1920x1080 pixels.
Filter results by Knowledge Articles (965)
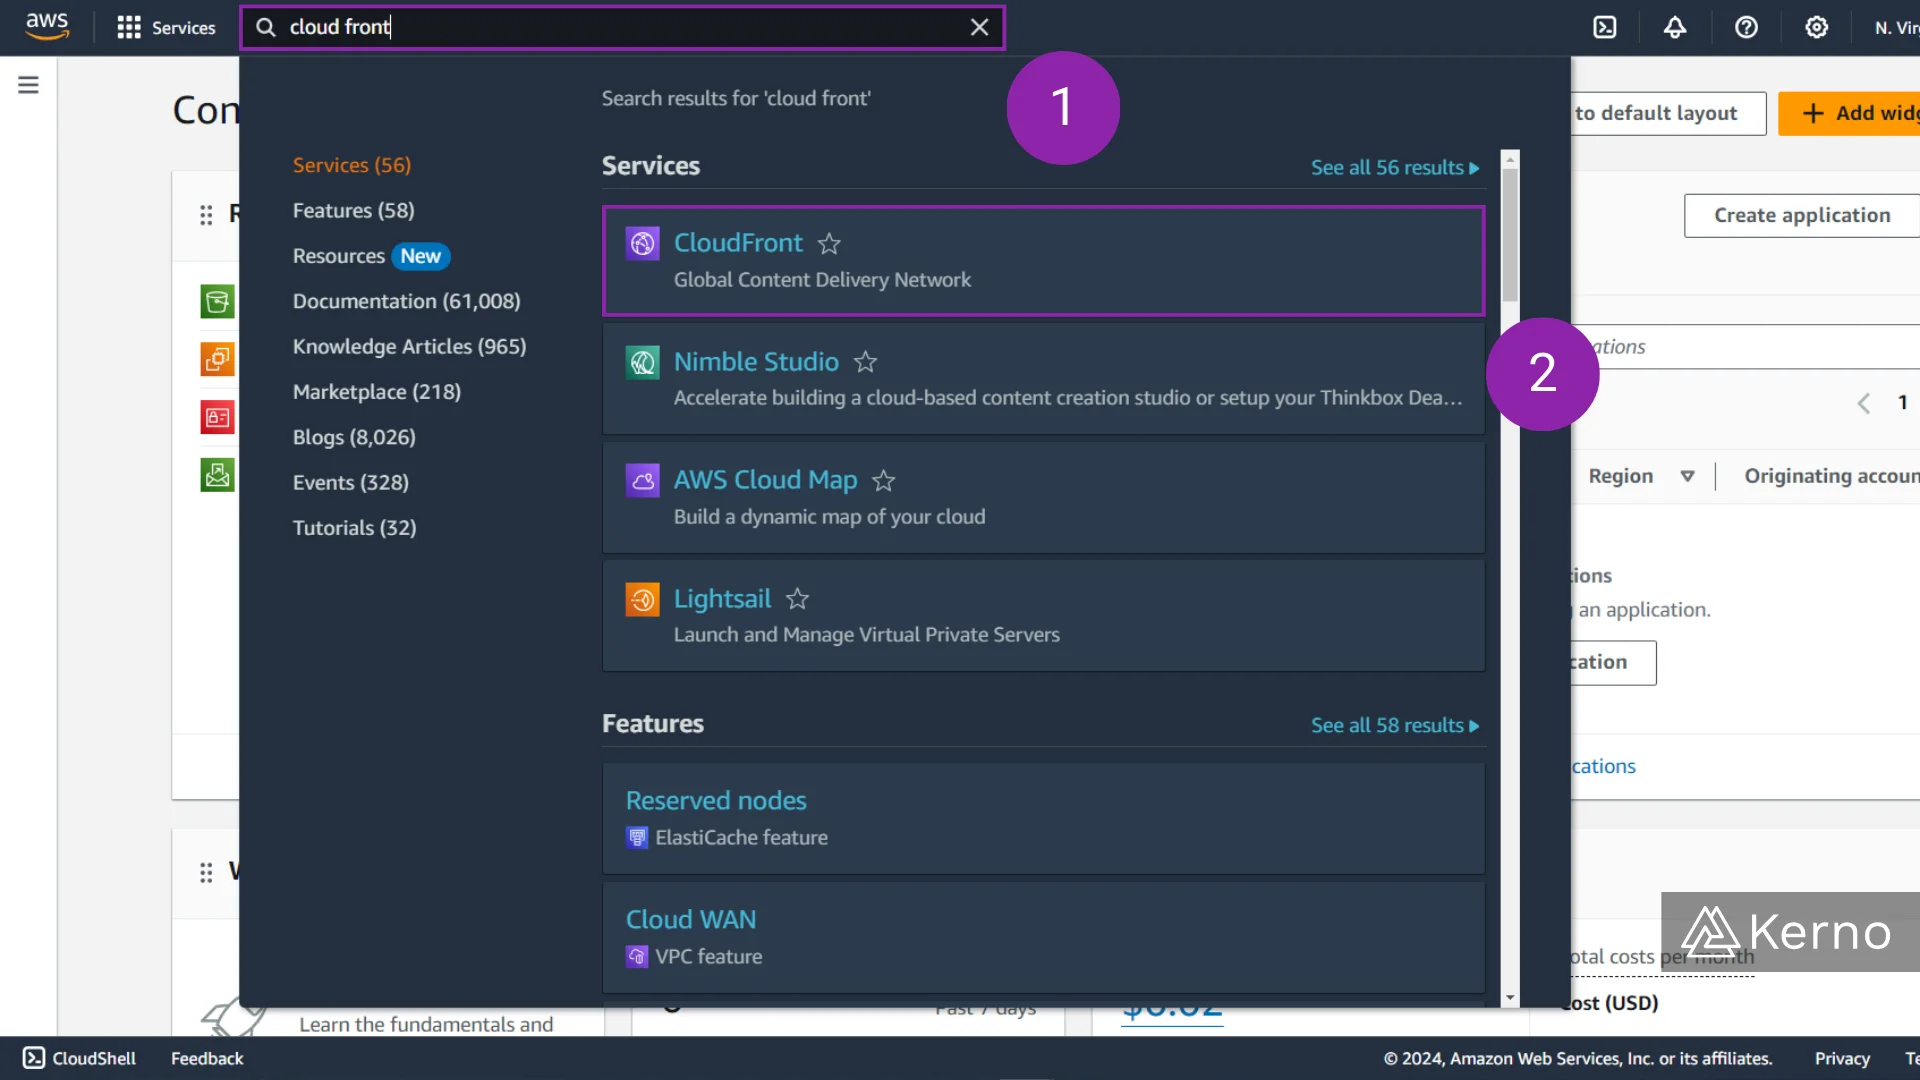pyautogui.click(x=409, y=346)
